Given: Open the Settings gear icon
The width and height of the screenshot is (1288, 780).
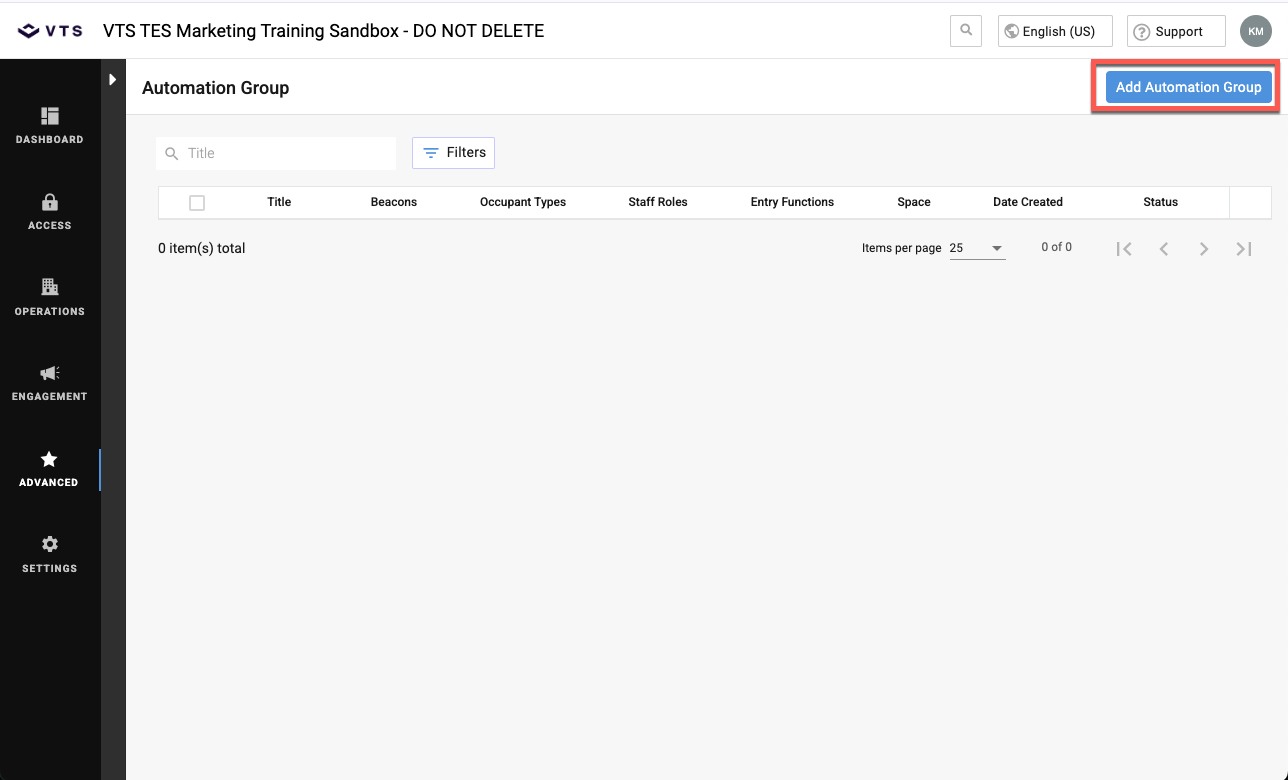Looking at the screenshot, I should [x=50, y=545].
